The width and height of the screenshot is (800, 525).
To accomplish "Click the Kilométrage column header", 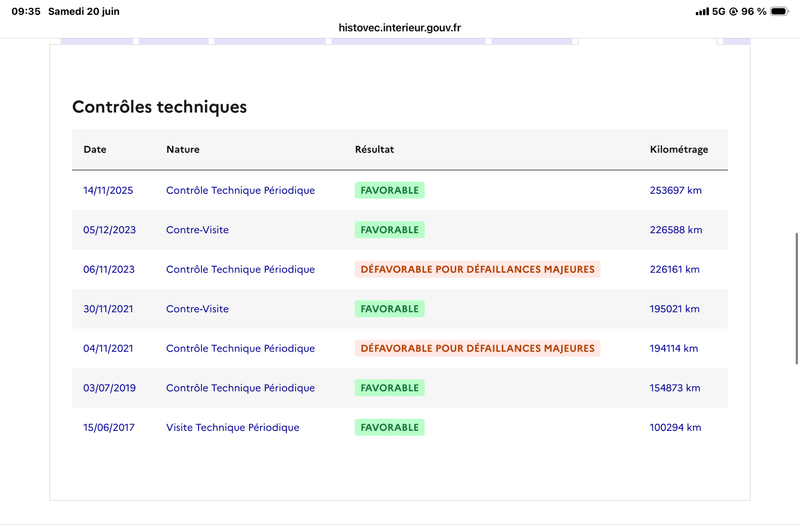I will pos(679,149).
